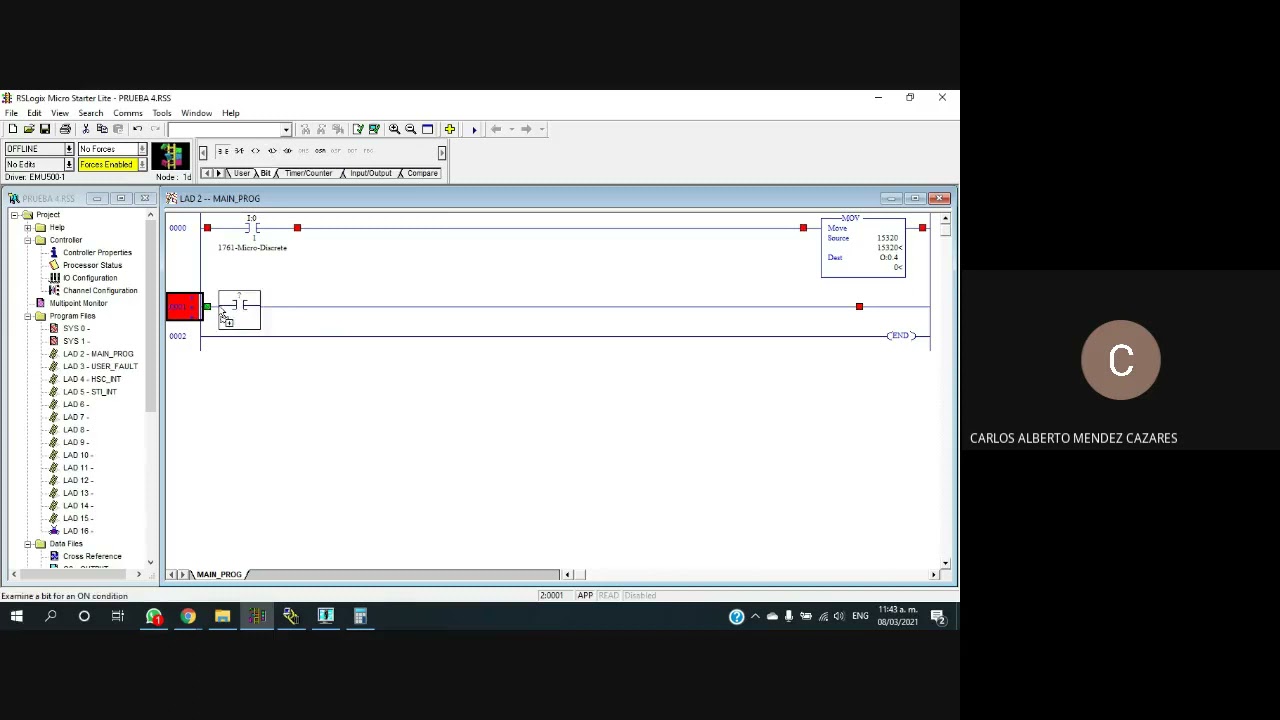Switch to the Input/Output instruction tab
The image size is (1280, 720).
[x=370, y=174]
